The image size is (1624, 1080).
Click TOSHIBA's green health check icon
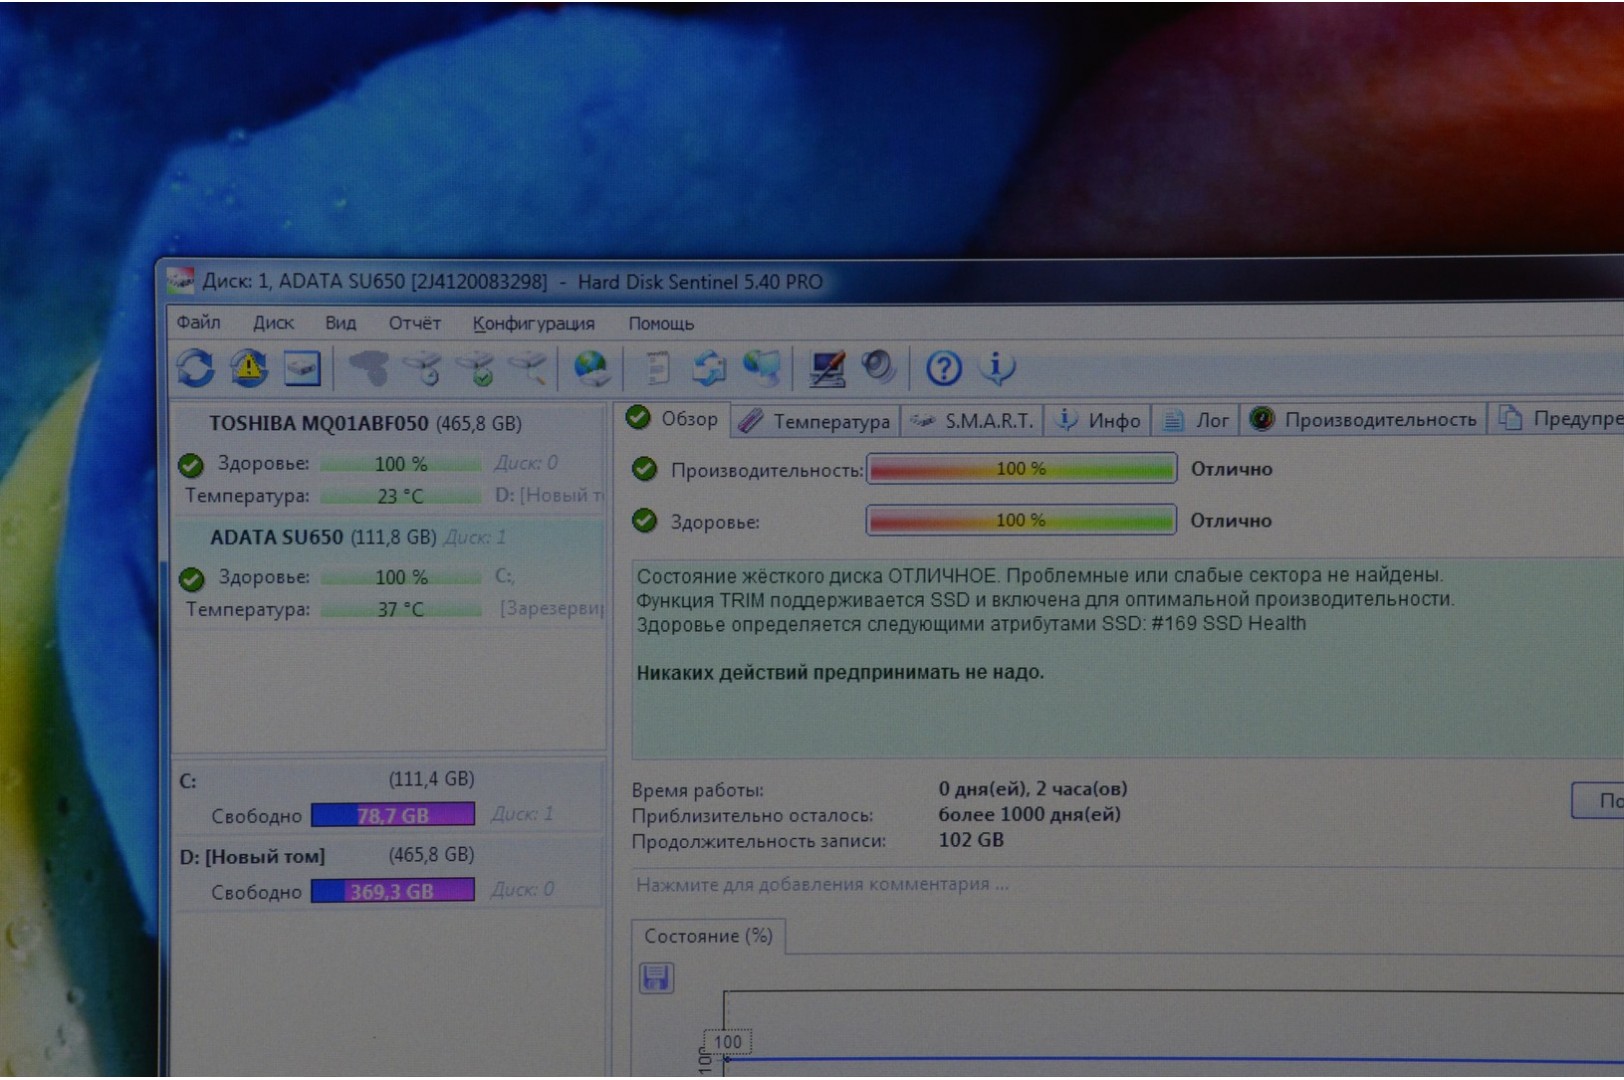coord(191,465)
